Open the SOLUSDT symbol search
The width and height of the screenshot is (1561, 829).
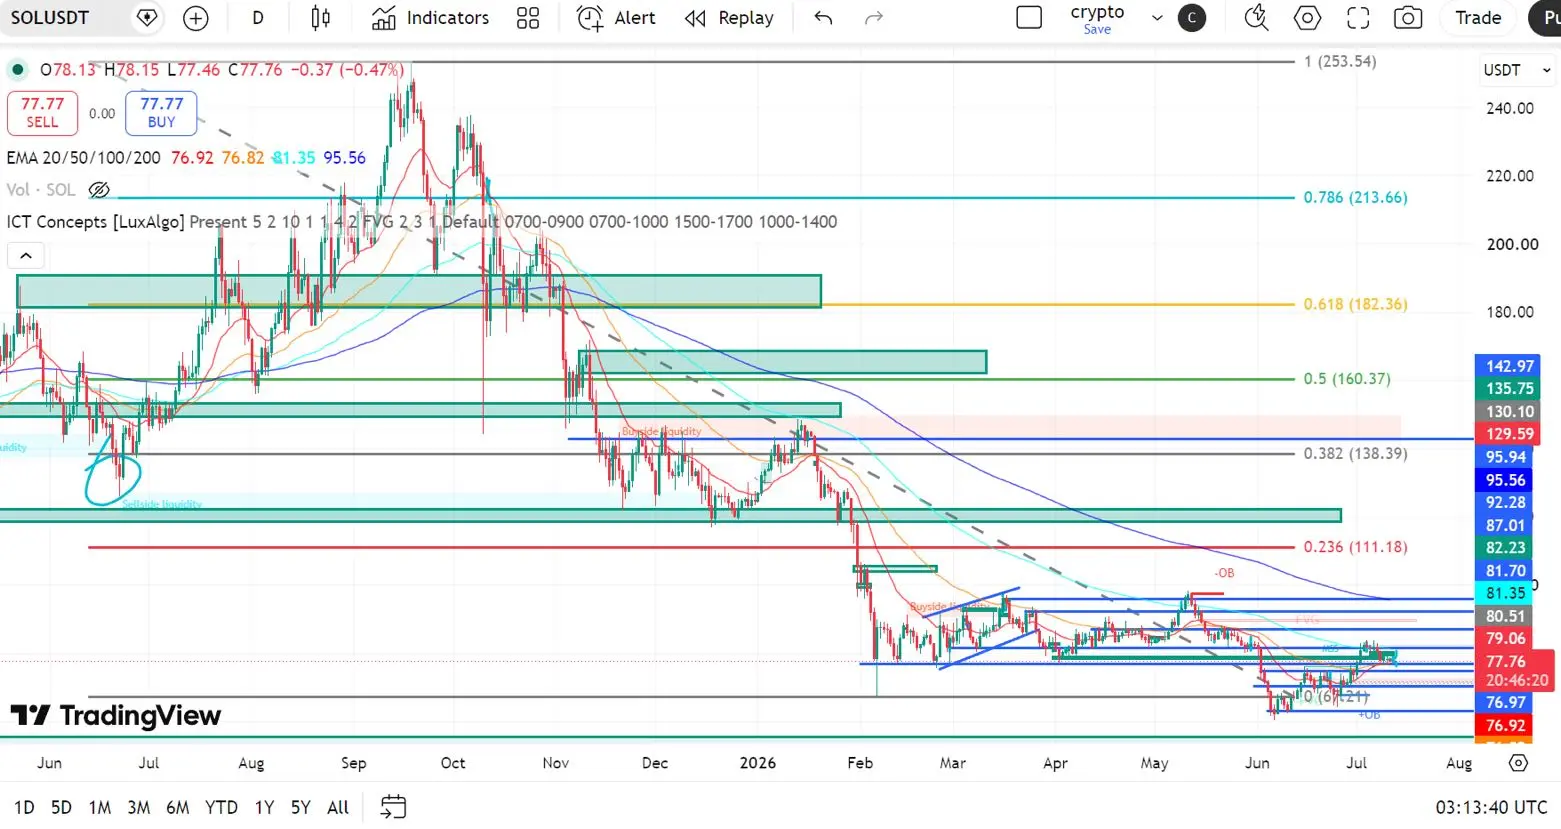[x=50, y=18]
